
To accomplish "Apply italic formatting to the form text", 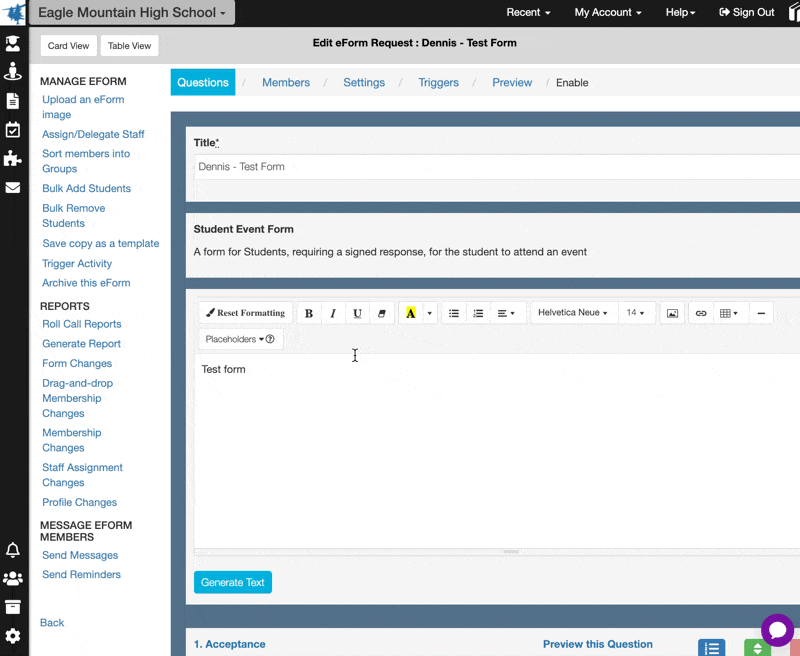I will (x=333, y=313).
